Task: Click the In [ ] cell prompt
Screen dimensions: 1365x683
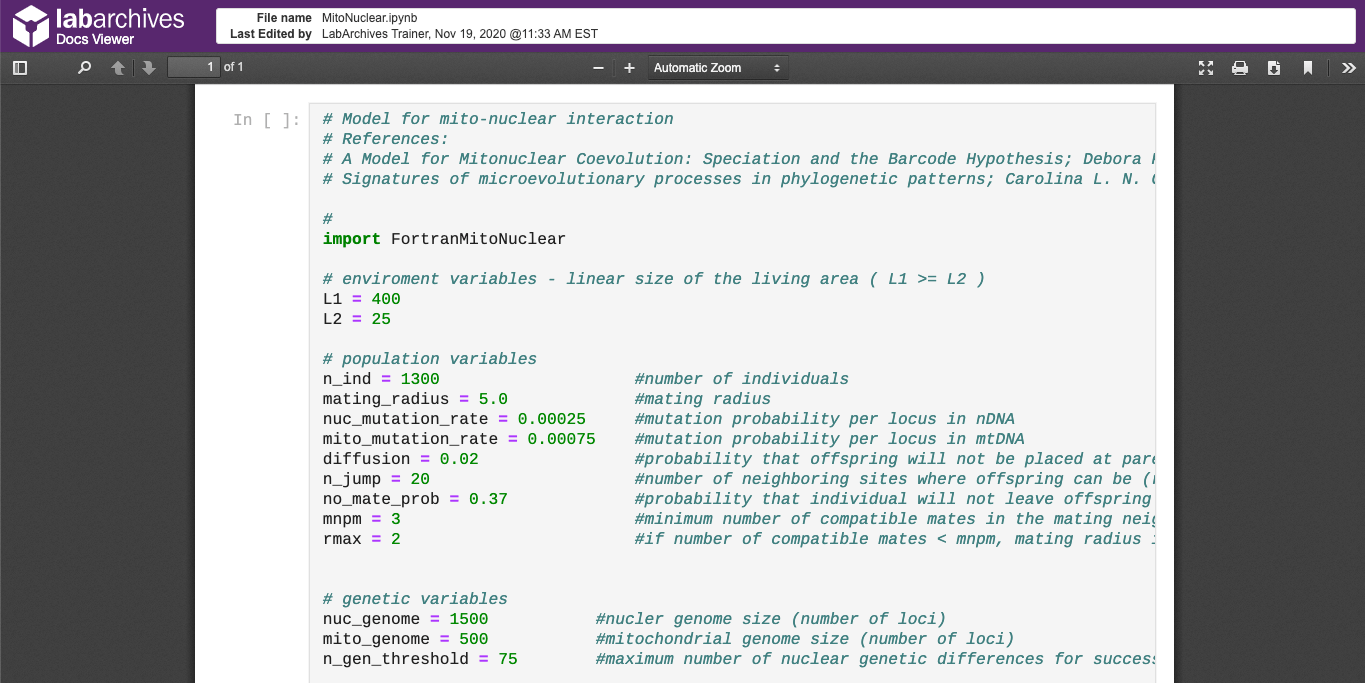Action: (x=267, y=120)
